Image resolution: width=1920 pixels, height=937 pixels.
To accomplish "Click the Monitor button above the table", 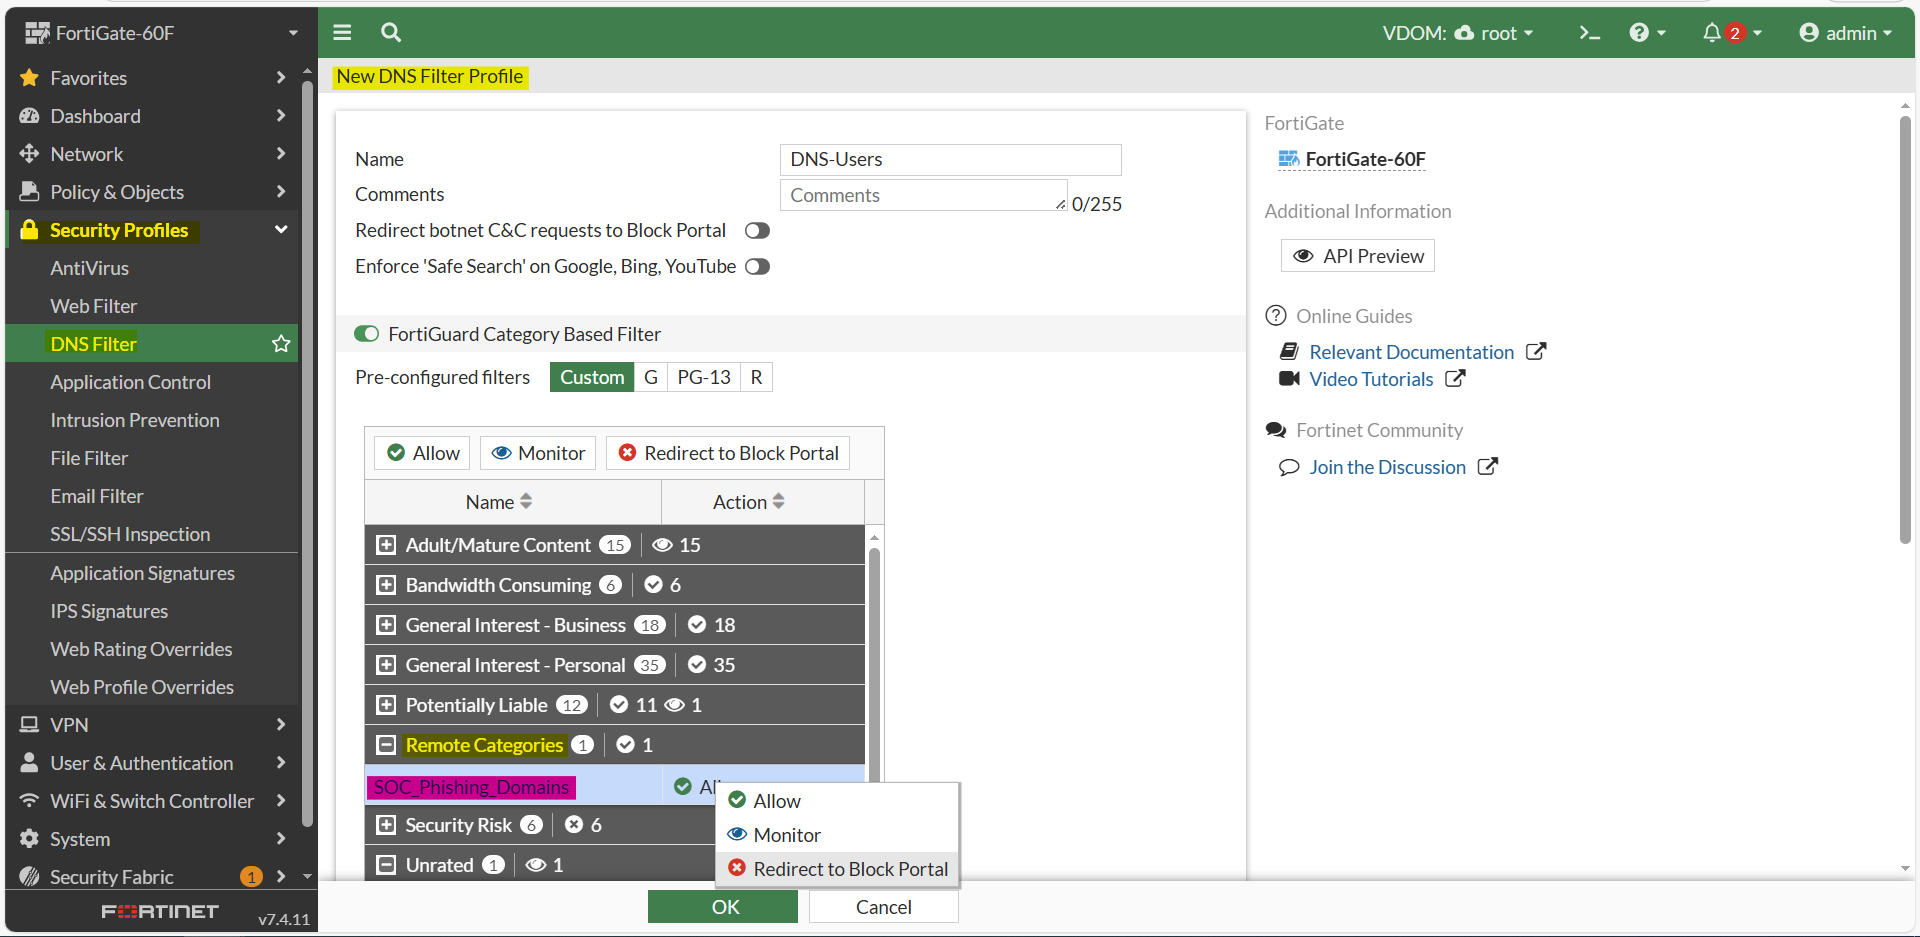I will pos(538,453).
